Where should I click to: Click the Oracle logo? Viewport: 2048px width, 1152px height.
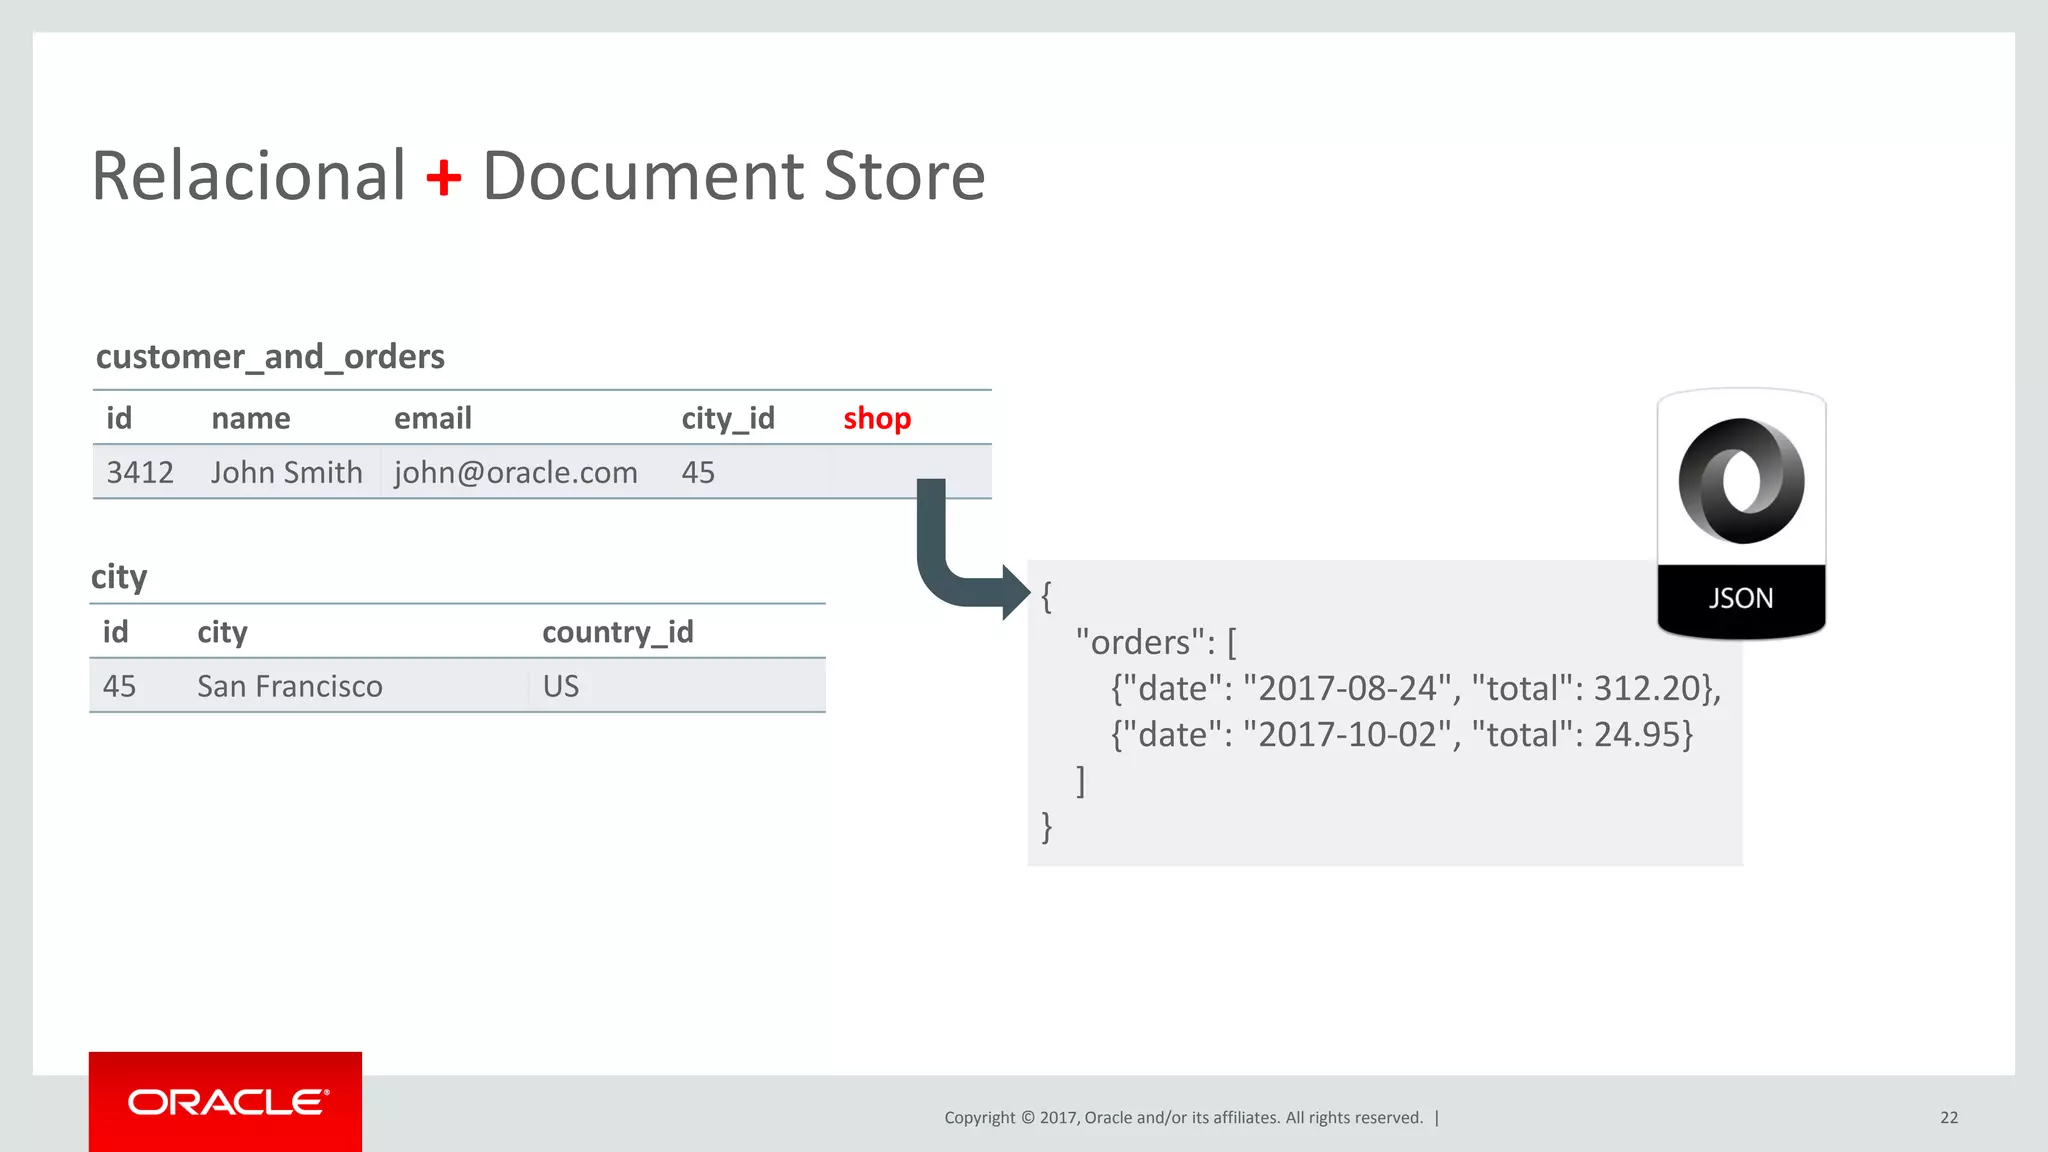pyautogui.click(x=226, y=1101)
